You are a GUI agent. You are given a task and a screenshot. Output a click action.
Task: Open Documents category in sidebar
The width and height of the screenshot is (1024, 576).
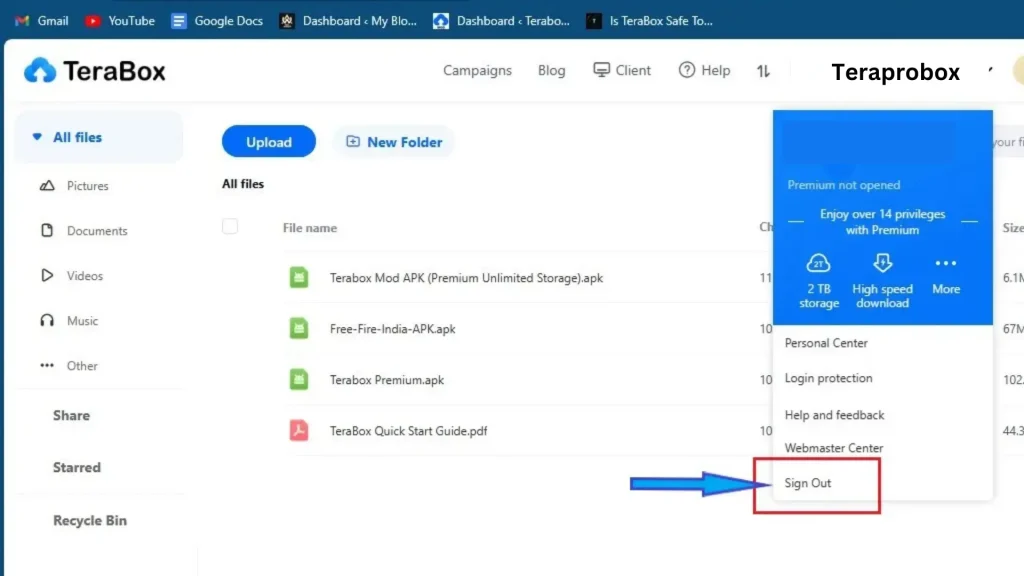pos(96,231)
